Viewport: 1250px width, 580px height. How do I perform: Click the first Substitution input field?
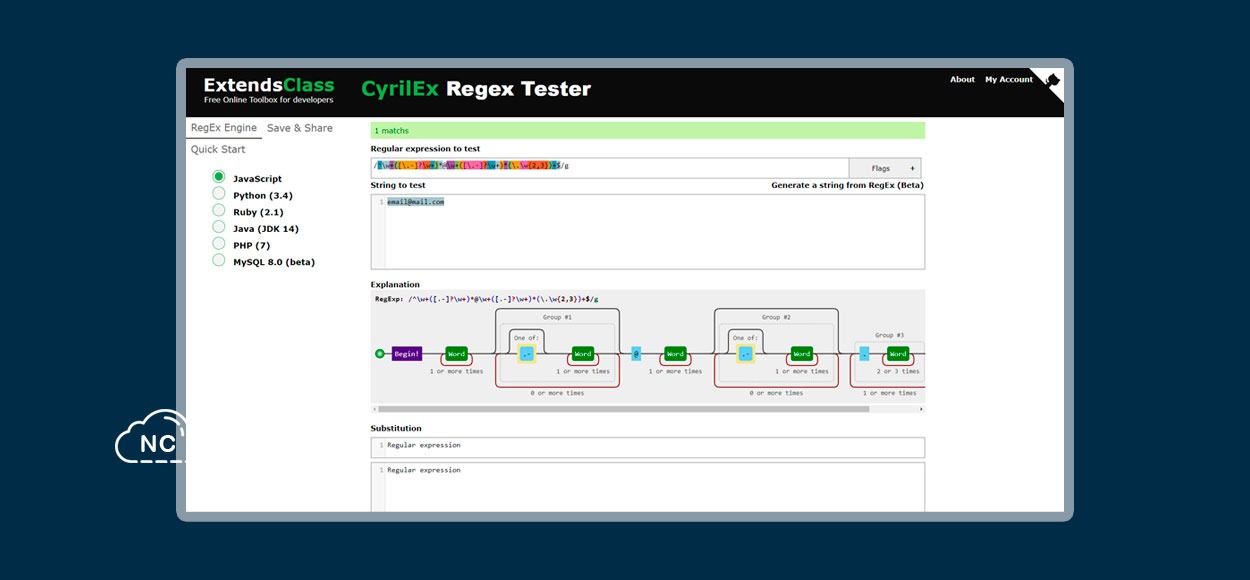click(x=647, y=447)
